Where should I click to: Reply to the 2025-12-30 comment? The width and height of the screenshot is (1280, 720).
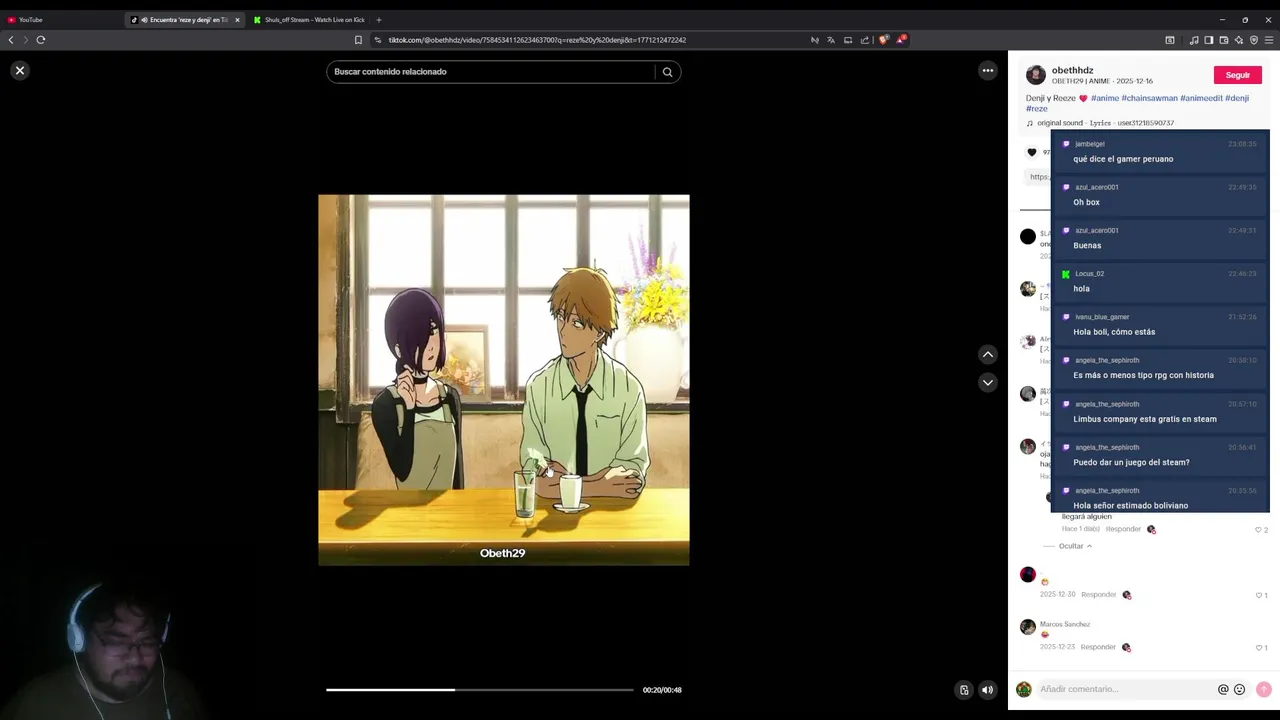[1098, 595]
